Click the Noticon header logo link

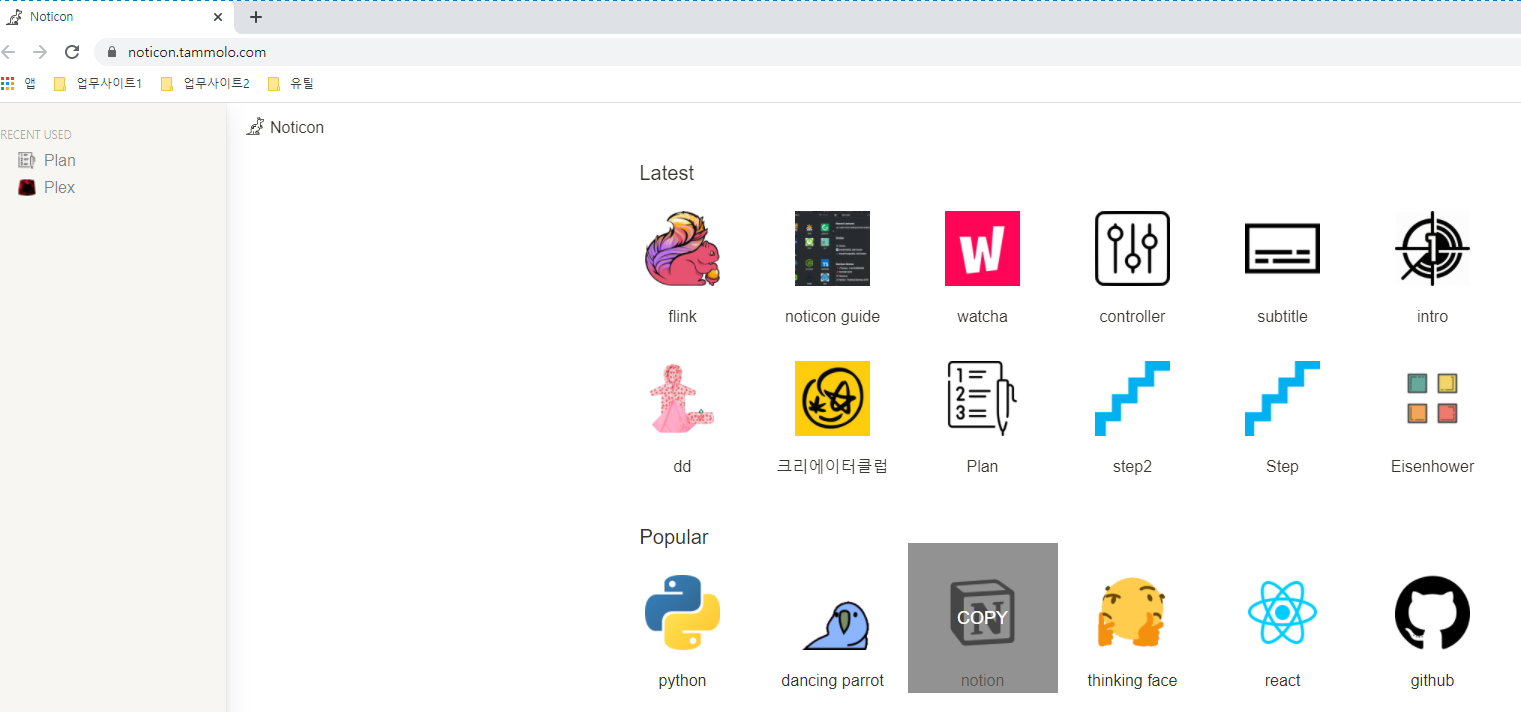(285, 127)
